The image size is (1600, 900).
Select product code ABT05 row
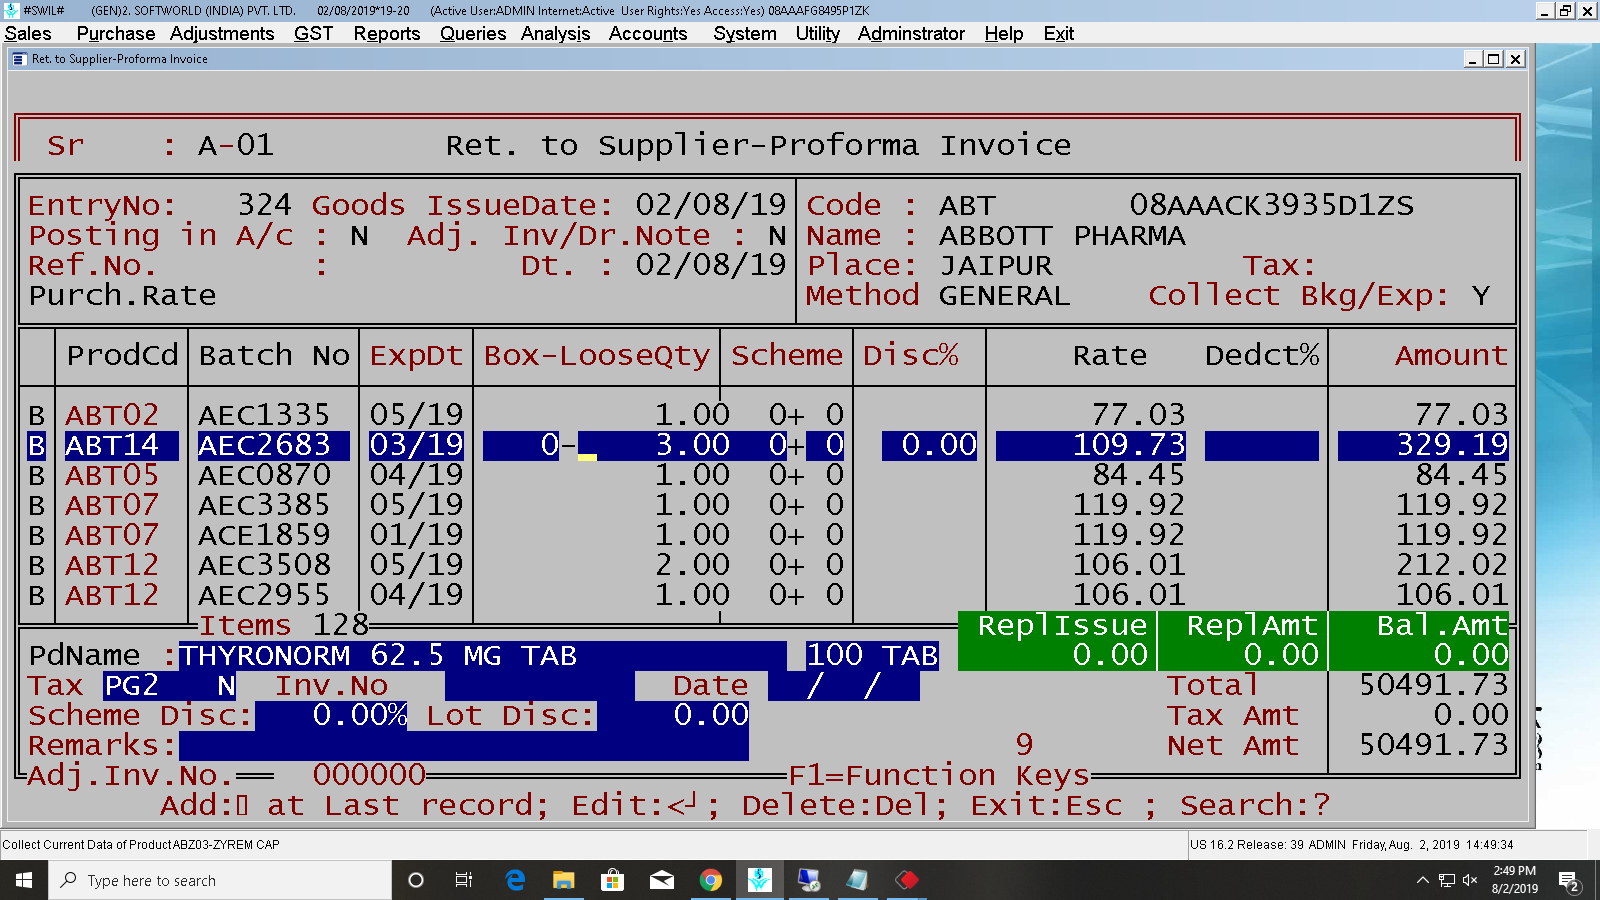(x=112, y=475)
